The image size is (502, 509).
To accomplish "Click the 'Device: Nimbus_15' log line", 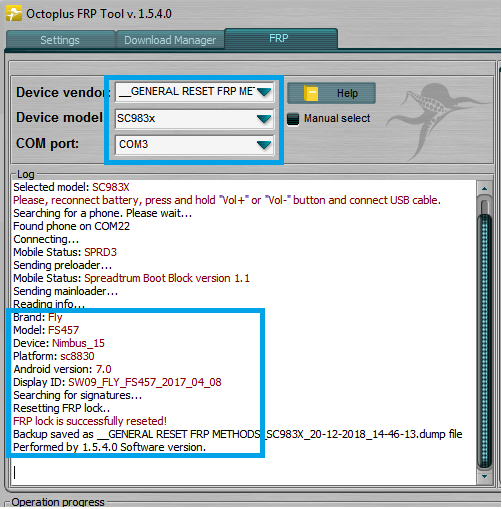I will click(59, 343).
